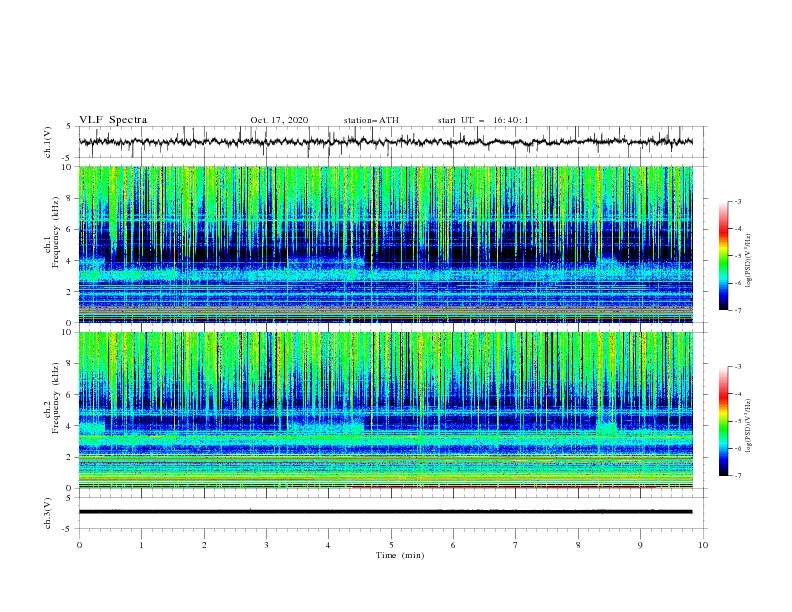Click the "4" tick on the time axis
This screenshot has width=792, height=612.
click(328, 545)
